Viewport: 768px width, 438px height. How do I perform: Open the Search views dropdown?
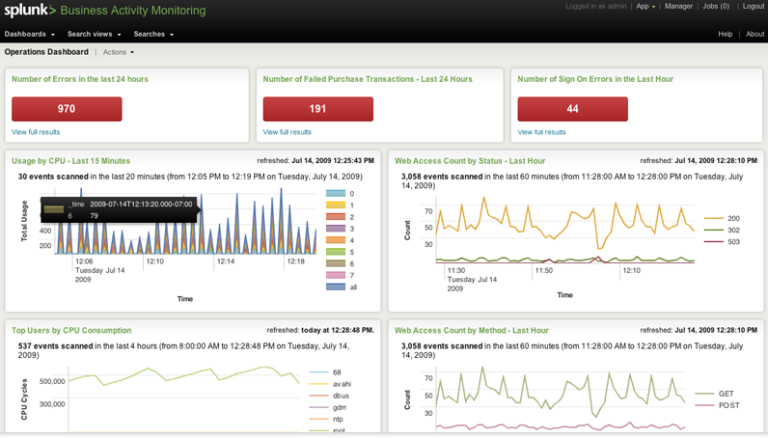(94, 34)
